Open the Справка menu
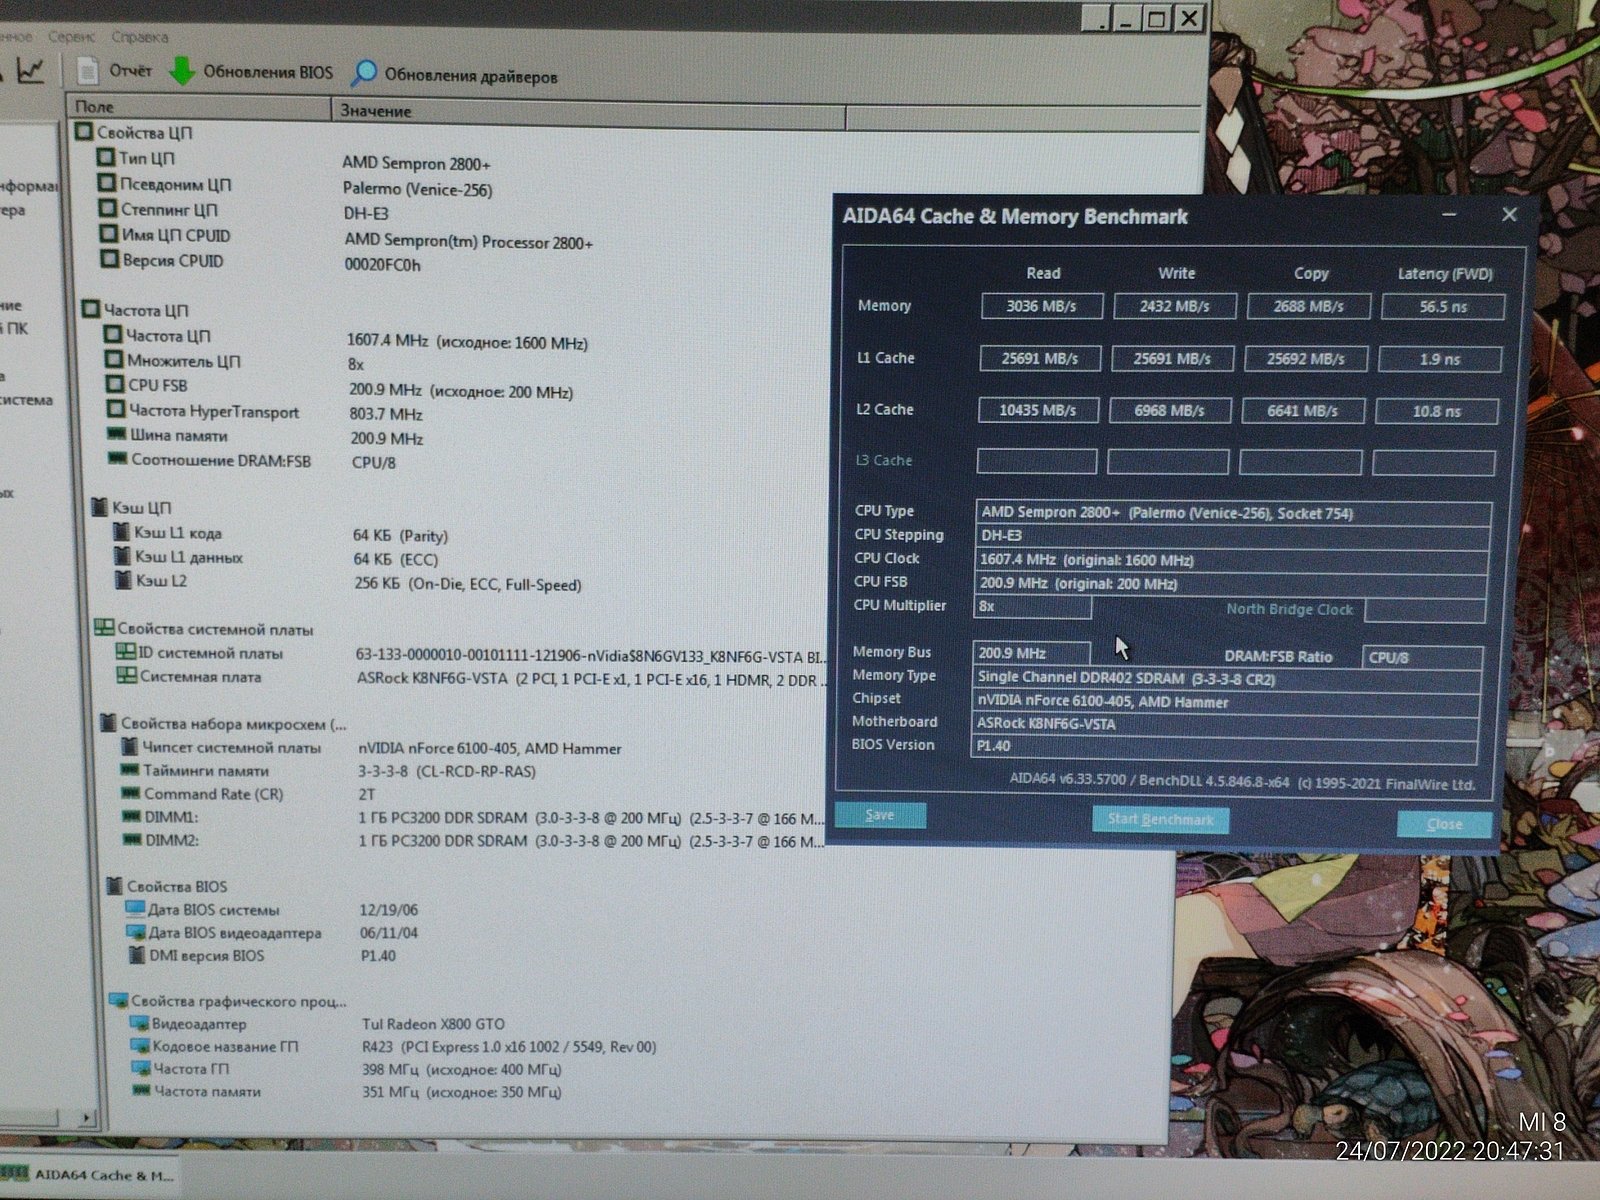1600x1200 pixels. [140, 37]
